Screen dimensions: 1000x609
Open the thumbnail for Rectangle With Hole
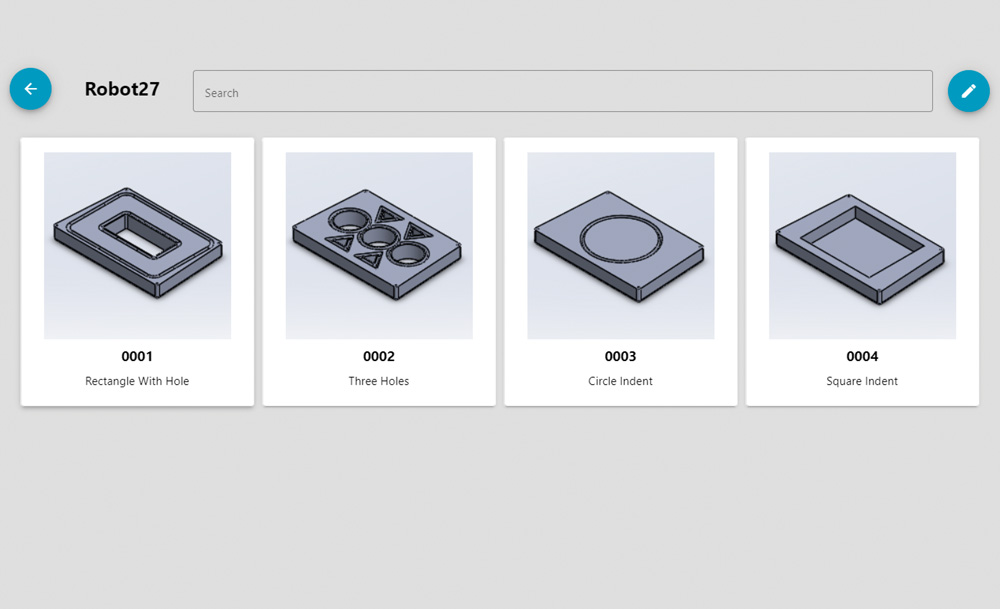tap(136, 244)
